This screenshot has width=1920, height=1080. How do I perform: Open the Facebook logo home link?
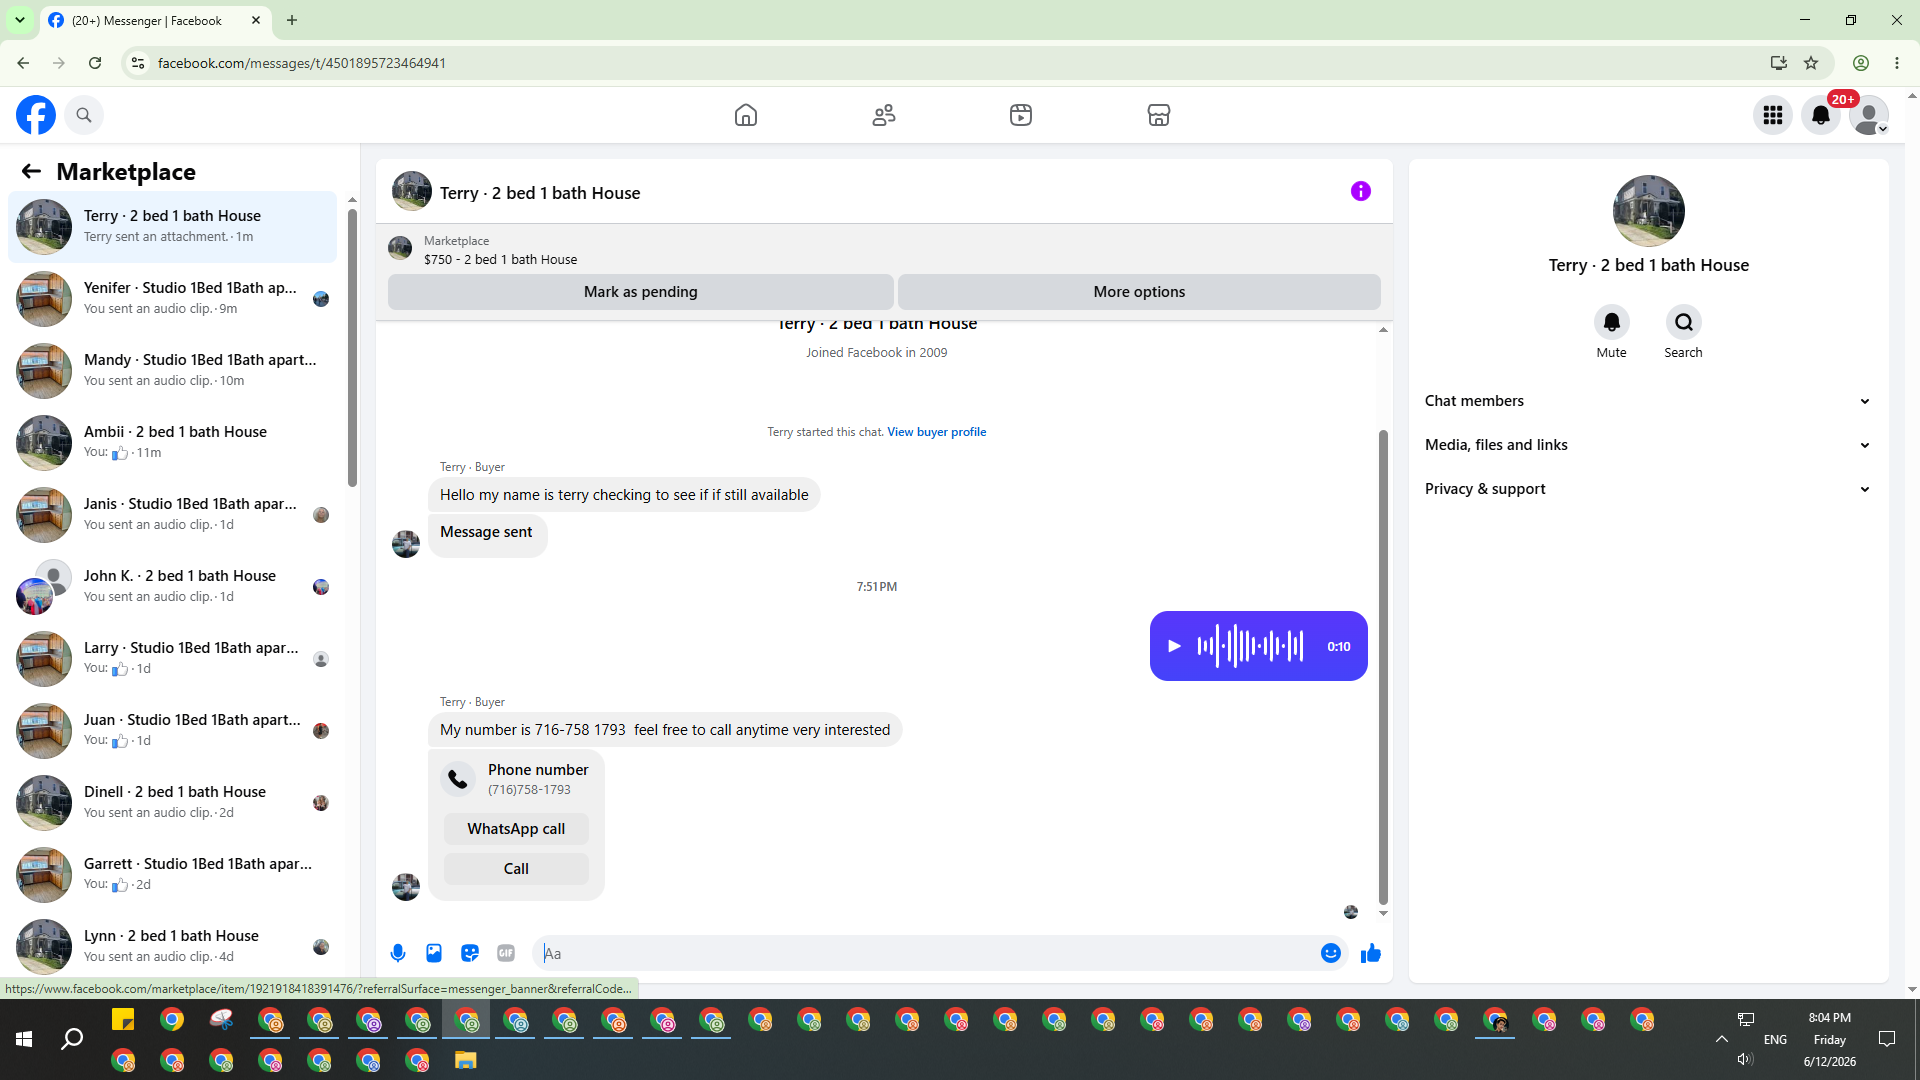tap(36, 115)
